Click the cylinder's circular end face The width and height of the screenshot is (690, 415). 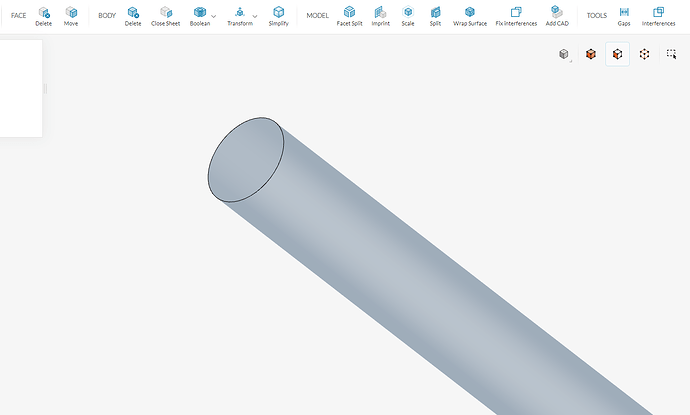point(246,160)
